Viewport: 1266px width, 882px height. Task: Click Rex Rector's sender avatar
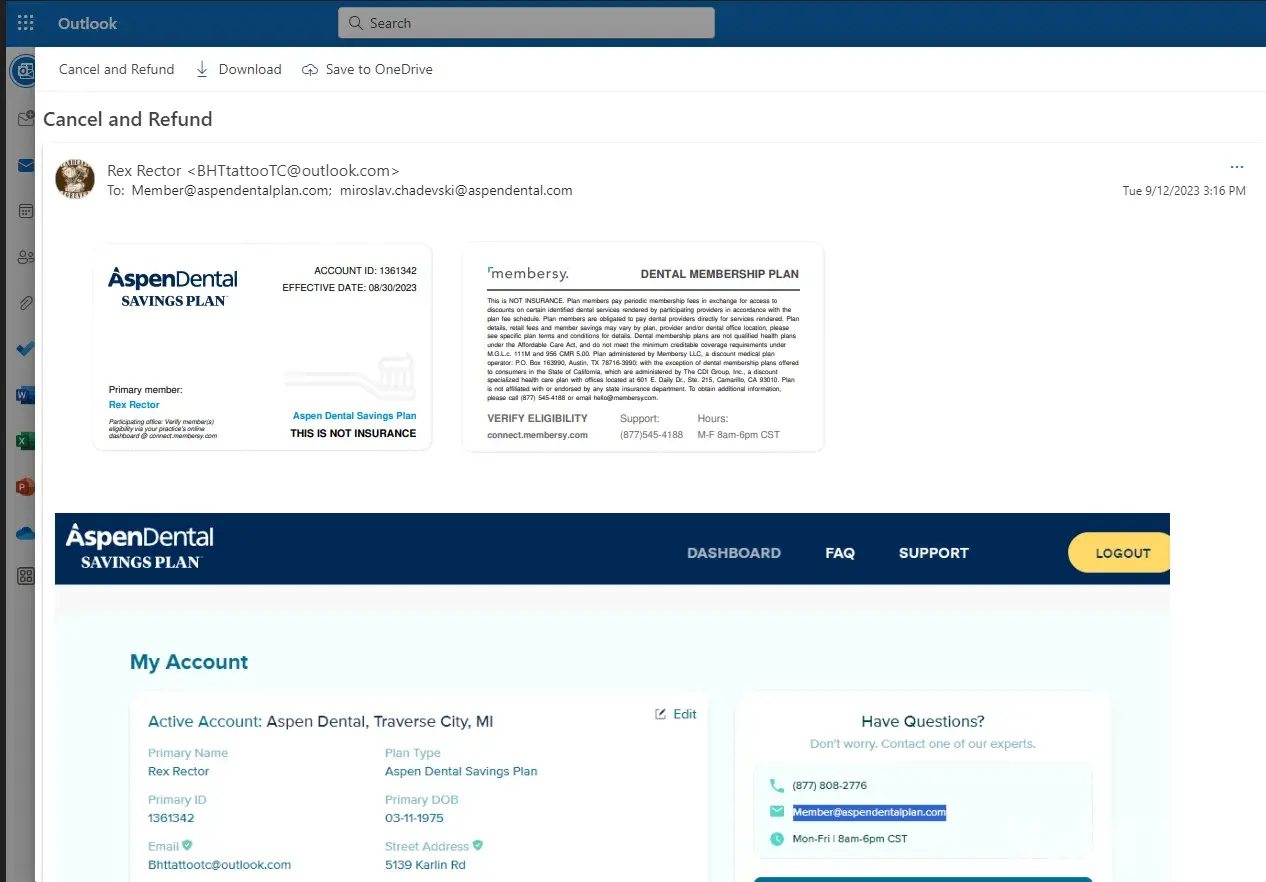(75, 179)
